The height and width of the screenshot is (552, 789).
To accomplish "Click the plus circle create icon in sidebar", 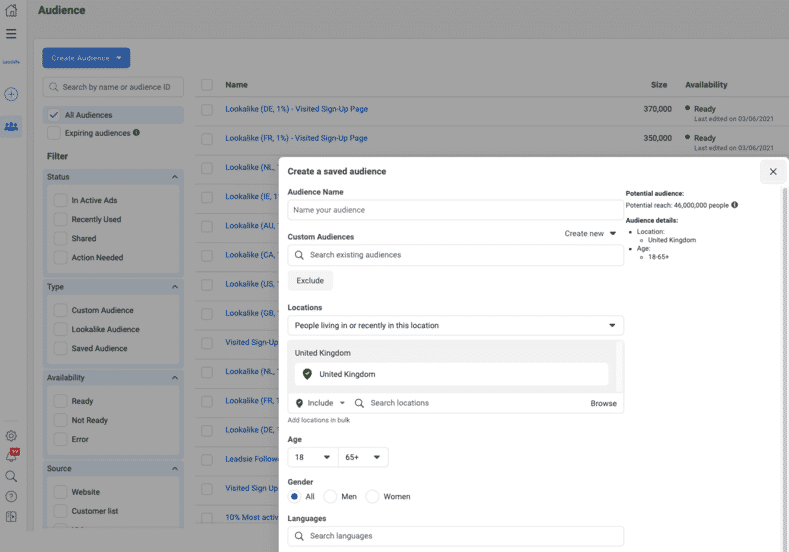I will pos(11,94).
